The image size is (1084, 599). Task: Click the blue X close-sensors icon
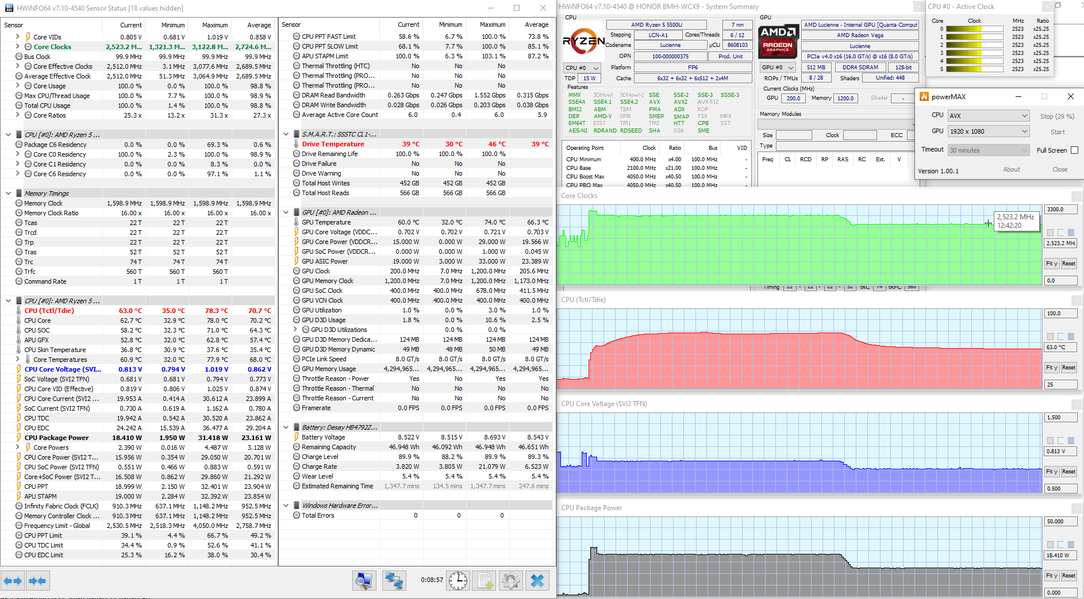[x=536, y=580]
